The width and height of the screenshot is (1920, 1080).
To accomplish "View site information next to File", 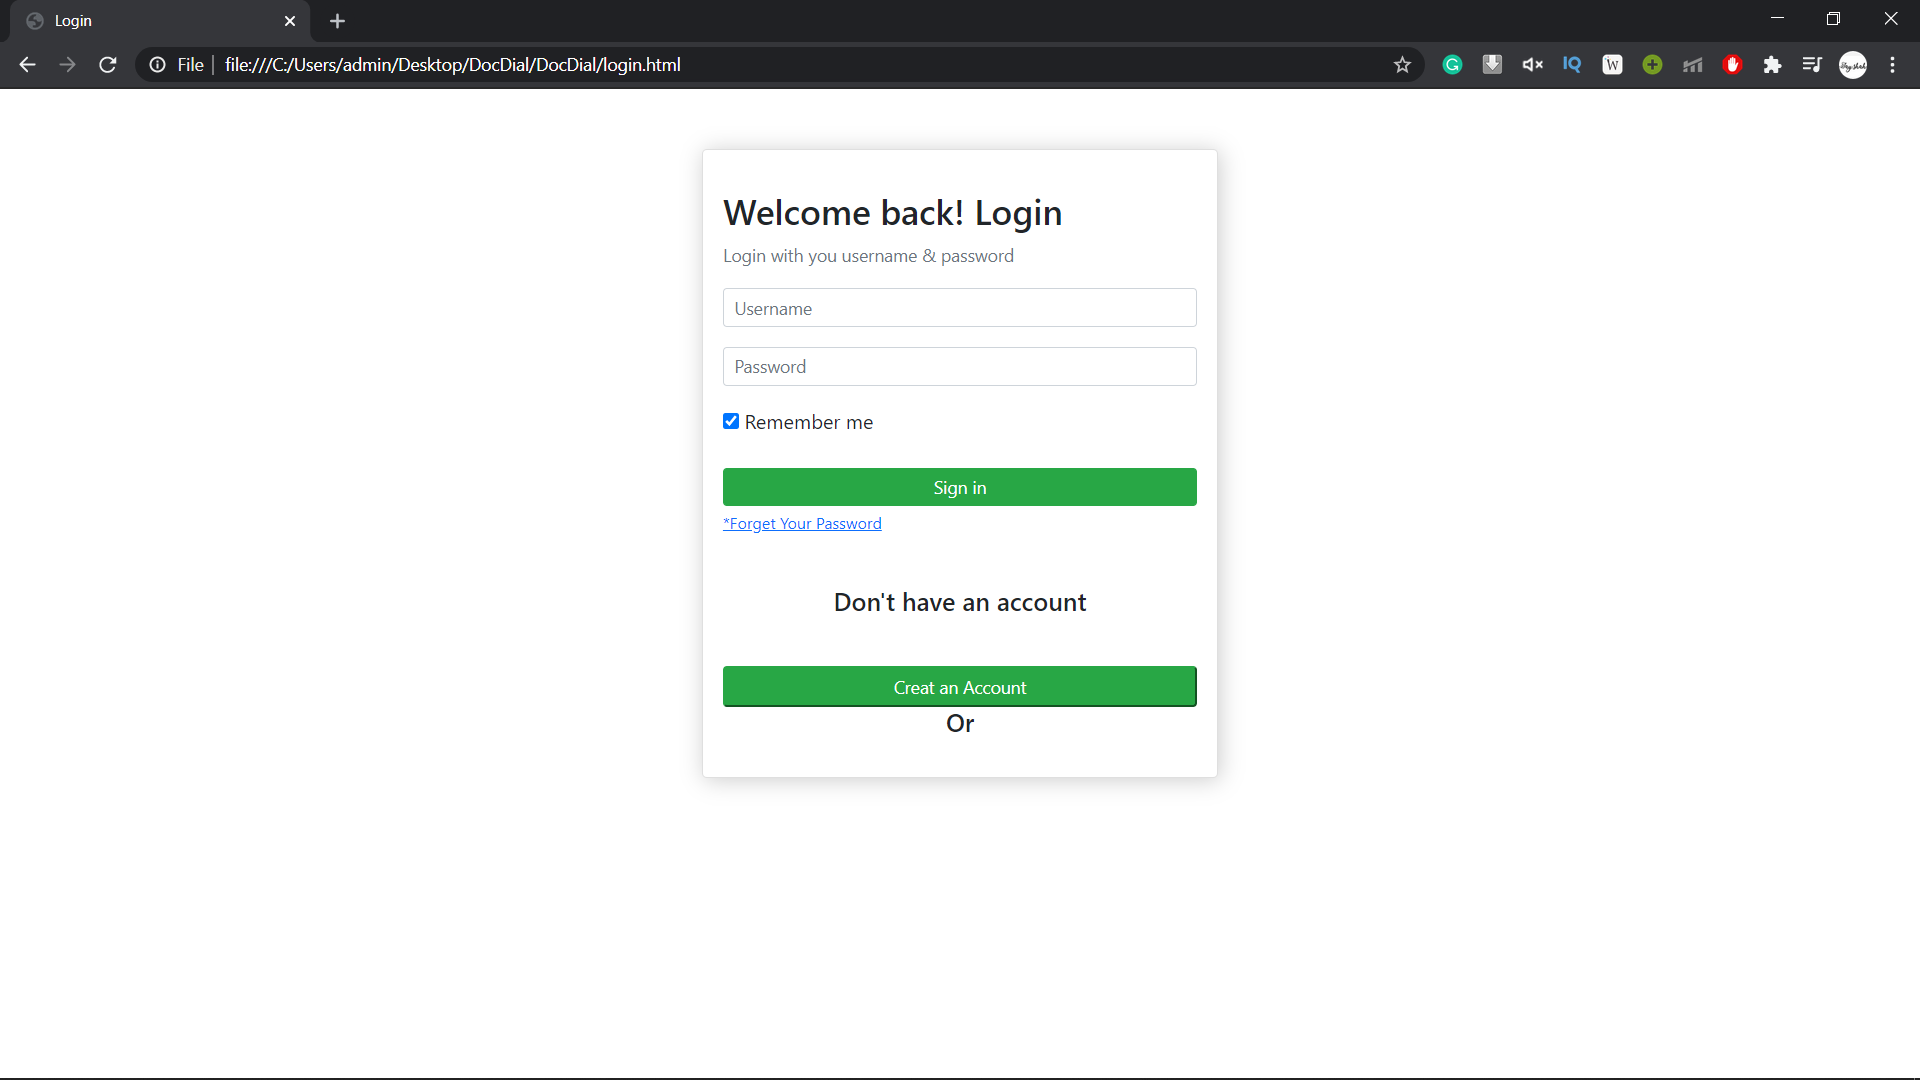I will click(158, 65).
